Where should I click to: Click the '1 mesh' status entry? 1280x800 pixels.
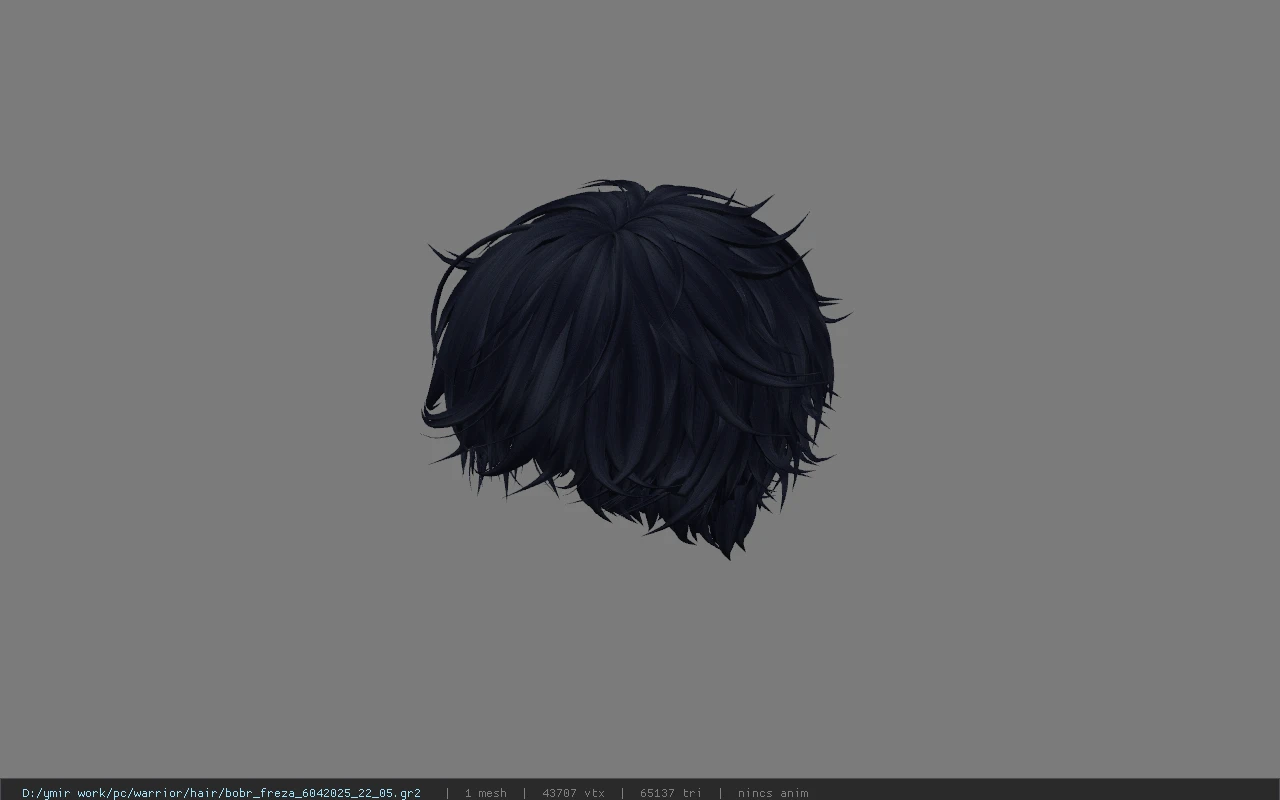(485, 793)
